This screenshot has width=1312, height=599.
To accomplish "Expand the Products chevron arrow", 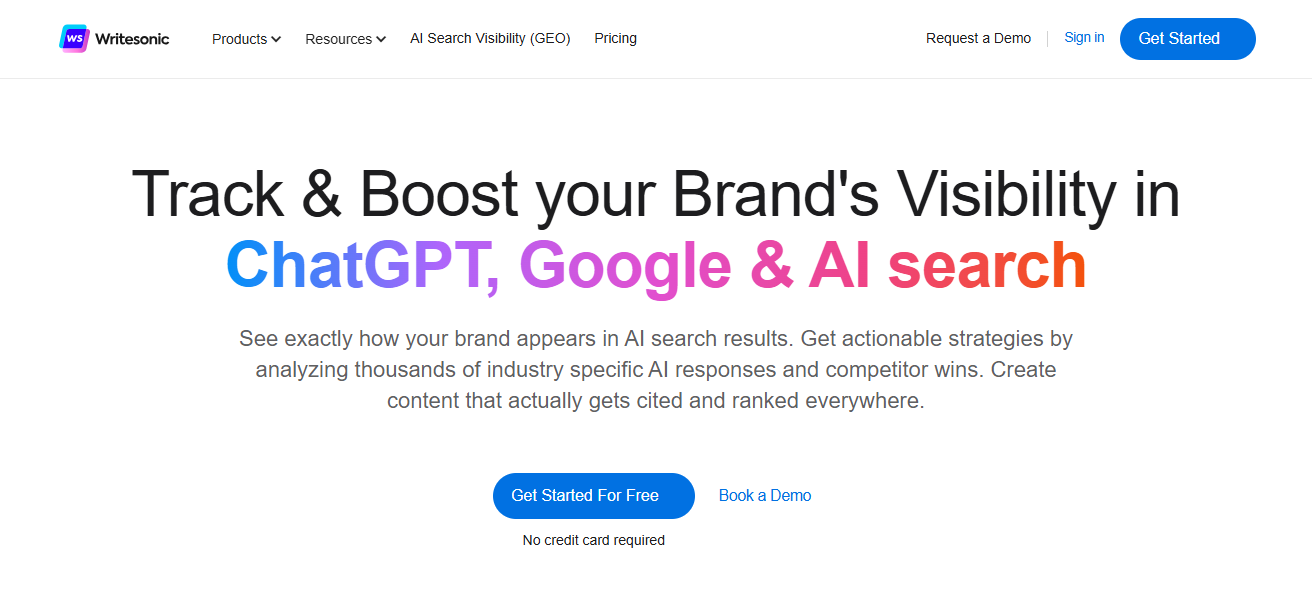I will (x=276, y=39).
